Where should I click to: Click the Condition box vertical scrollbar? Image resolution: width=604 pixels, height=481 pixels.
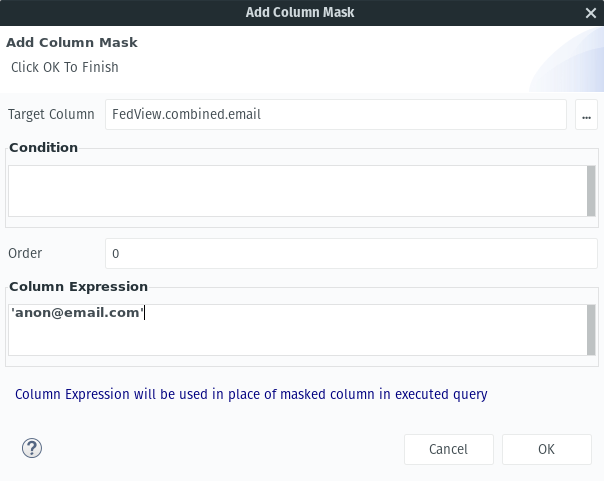click(591, 191)
